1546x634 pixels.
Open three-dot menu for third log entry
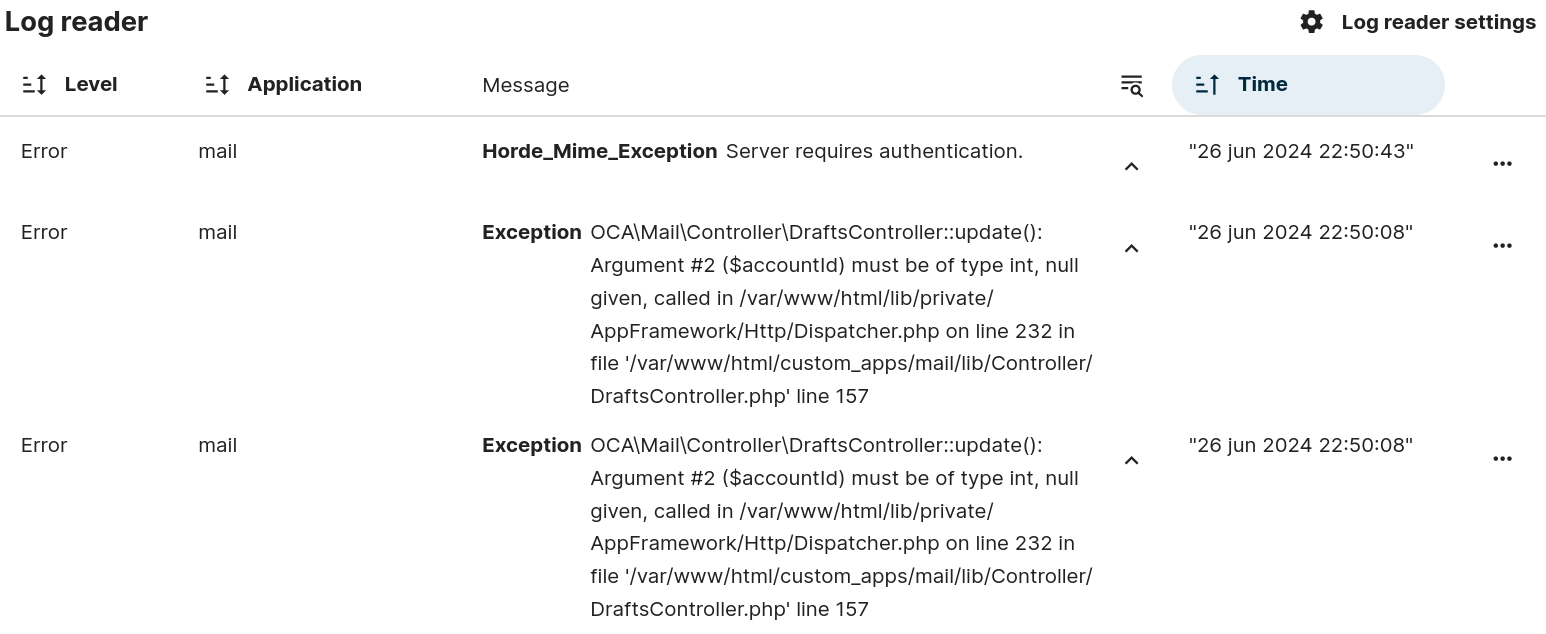click(1502, 459)
